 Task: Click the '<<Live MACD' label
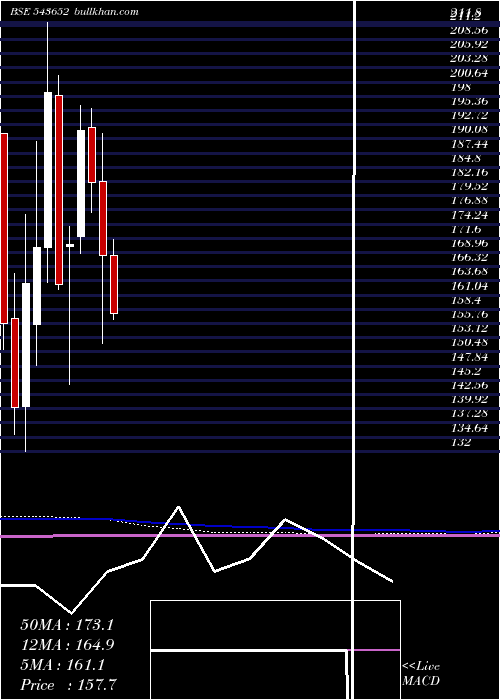coord(421,674)
